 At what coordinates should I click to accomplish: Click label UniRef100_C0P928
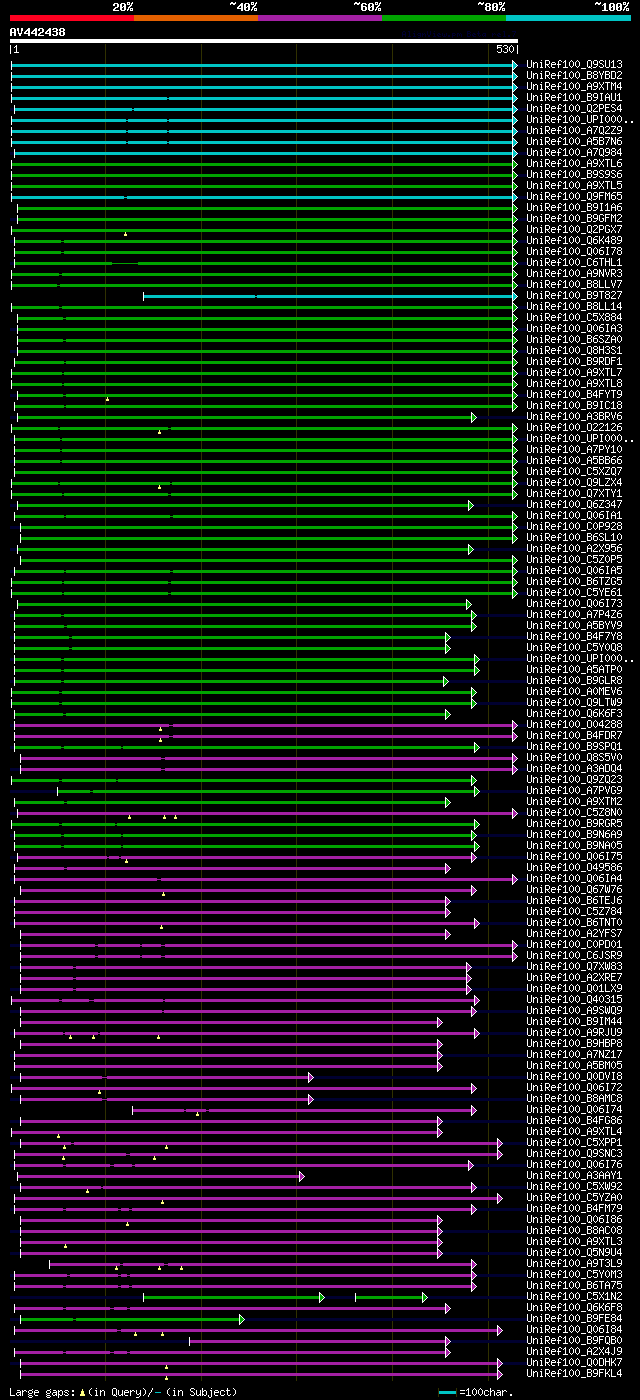point(574,526)
